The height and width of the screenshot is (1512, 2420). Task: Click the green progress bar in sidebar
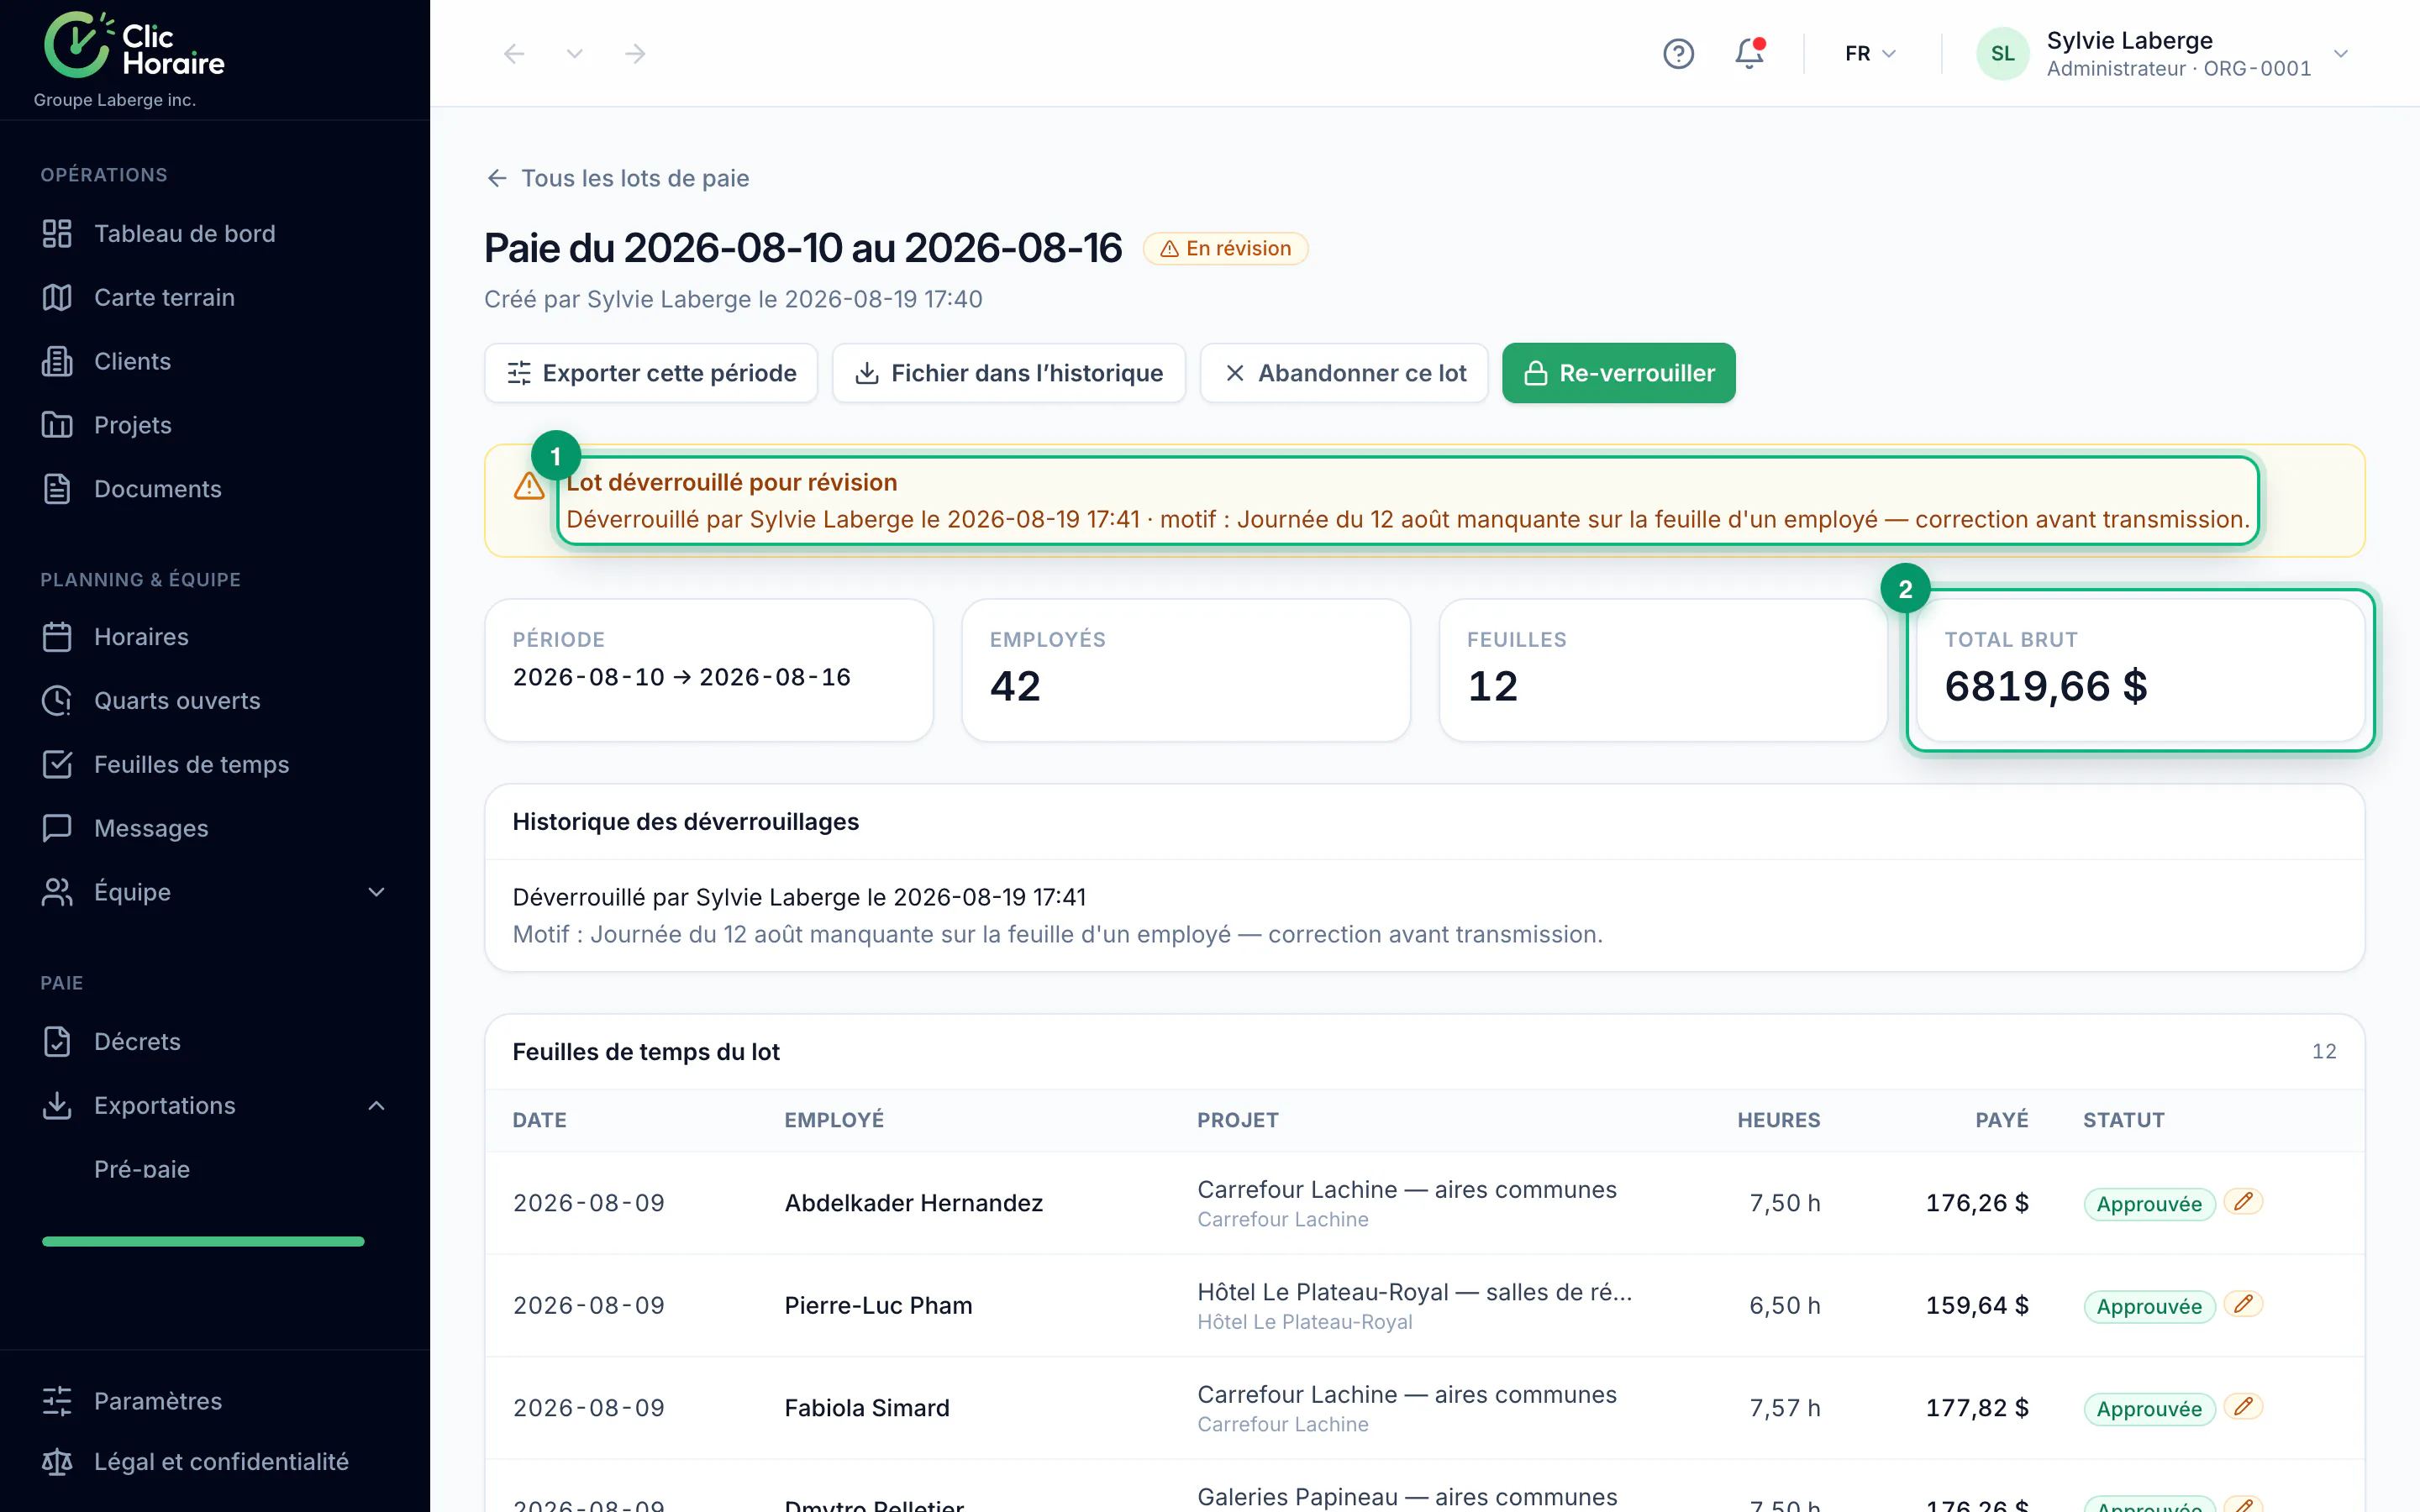pos(203,1241)
